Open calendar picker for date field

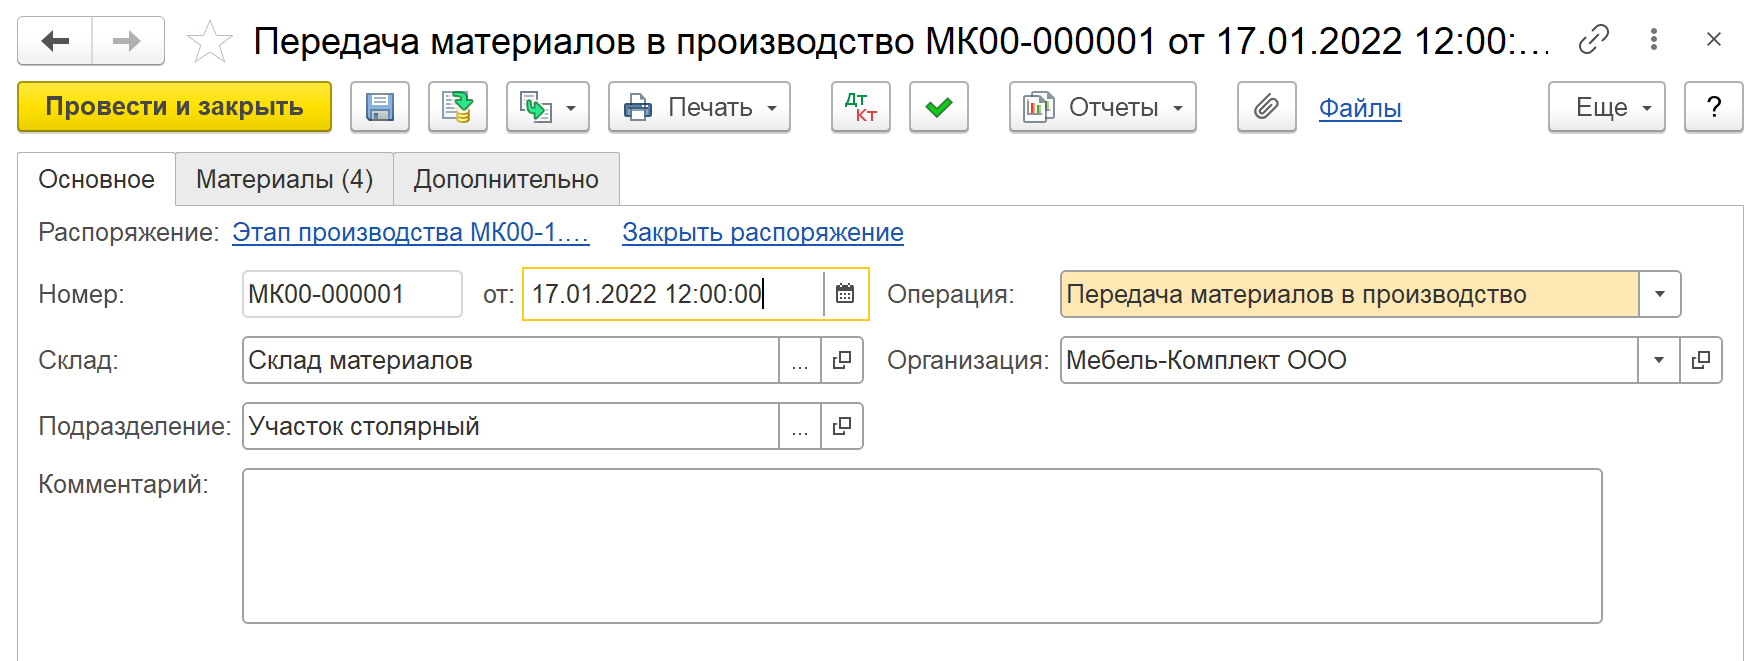click(x=845, y=294)
